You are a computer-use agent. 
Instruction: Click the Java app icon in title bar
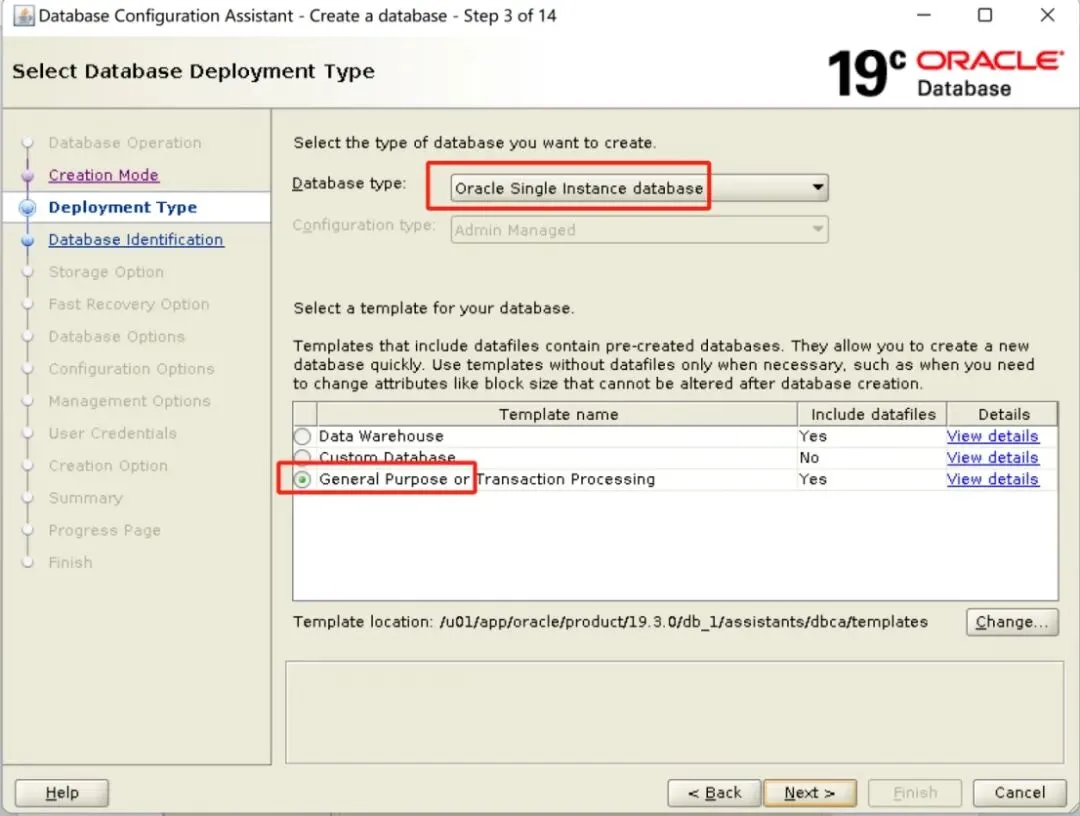(23, 16)
